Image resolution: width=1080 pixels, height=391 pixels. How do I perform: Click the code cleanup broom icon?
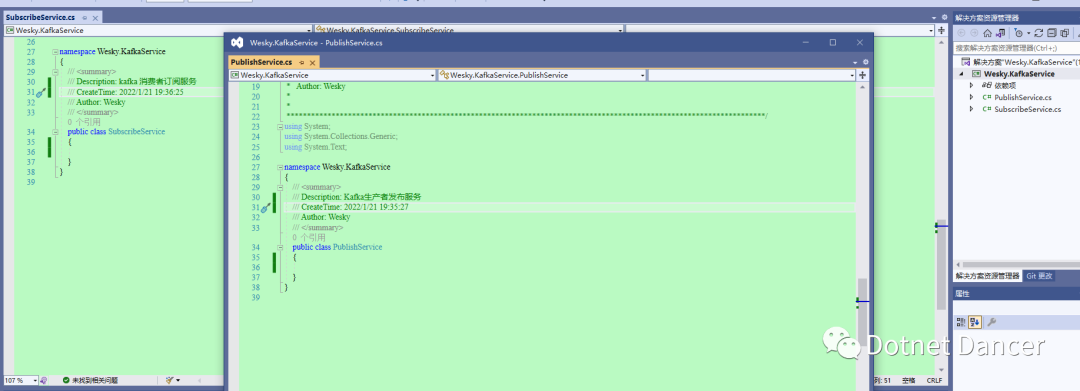(x=170, y=380)
